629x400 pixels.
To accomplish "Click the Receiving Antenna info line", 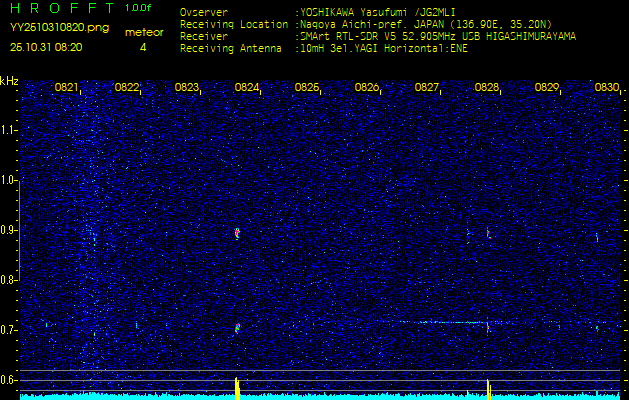I will [323, 46].
